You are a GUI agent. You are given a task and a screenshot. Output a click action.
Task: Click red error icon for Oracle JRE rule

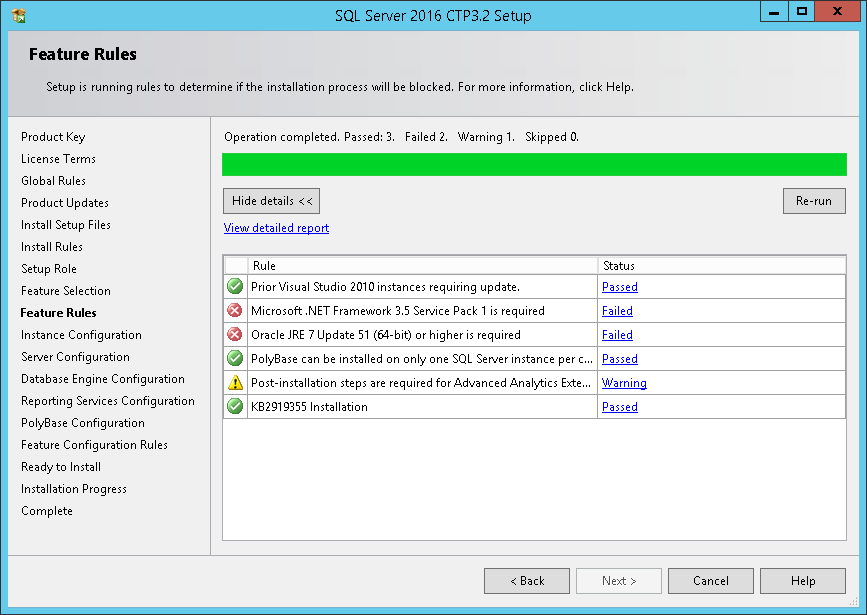(x=235, y=335)
